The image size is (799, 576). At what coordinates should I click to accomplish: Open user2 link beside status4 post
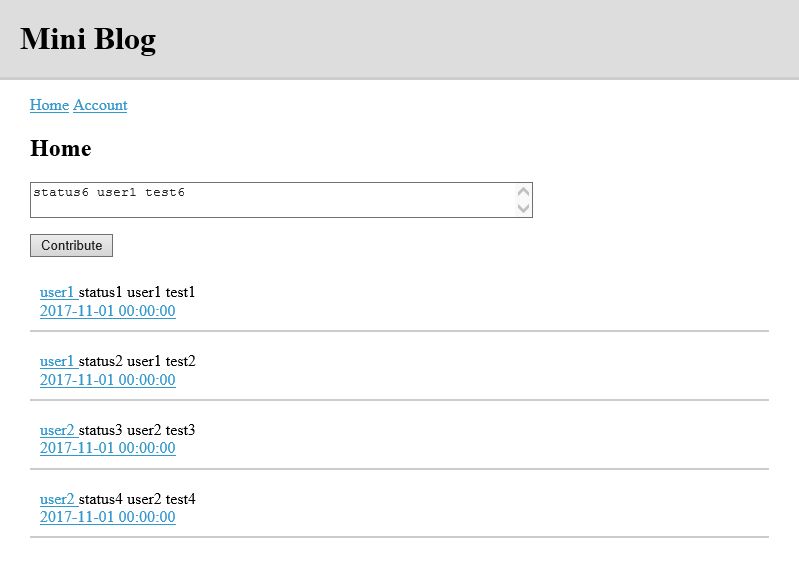(58, 499)
